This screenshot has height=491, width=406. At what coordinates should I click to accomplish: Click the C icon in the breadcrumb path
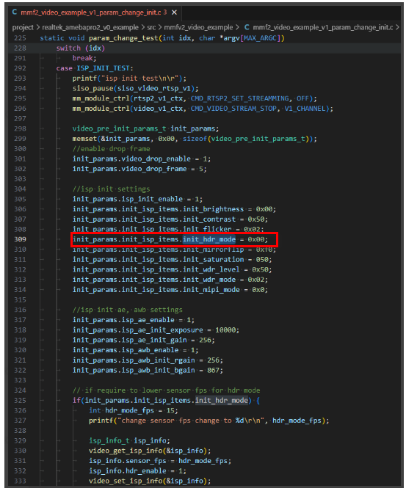click(247, 27)
